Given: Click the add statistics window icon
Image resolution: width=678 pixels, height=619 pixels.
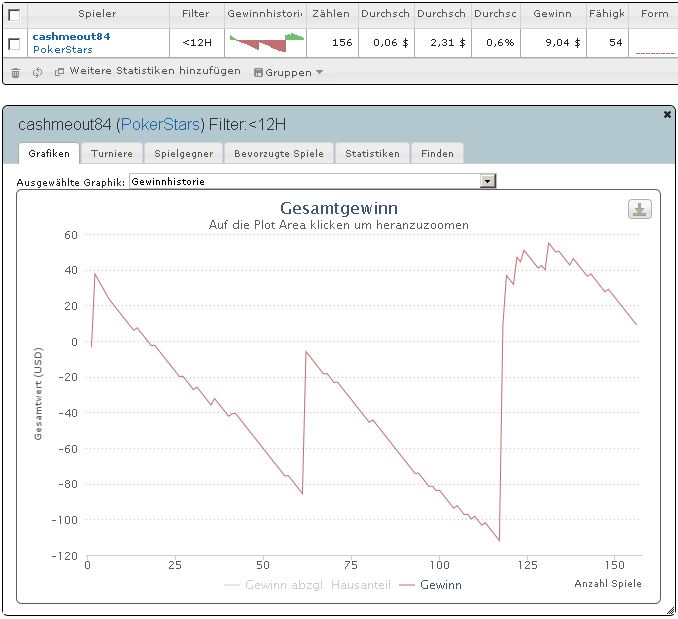Looking at the screenshot, I should [x=59, y=72].
